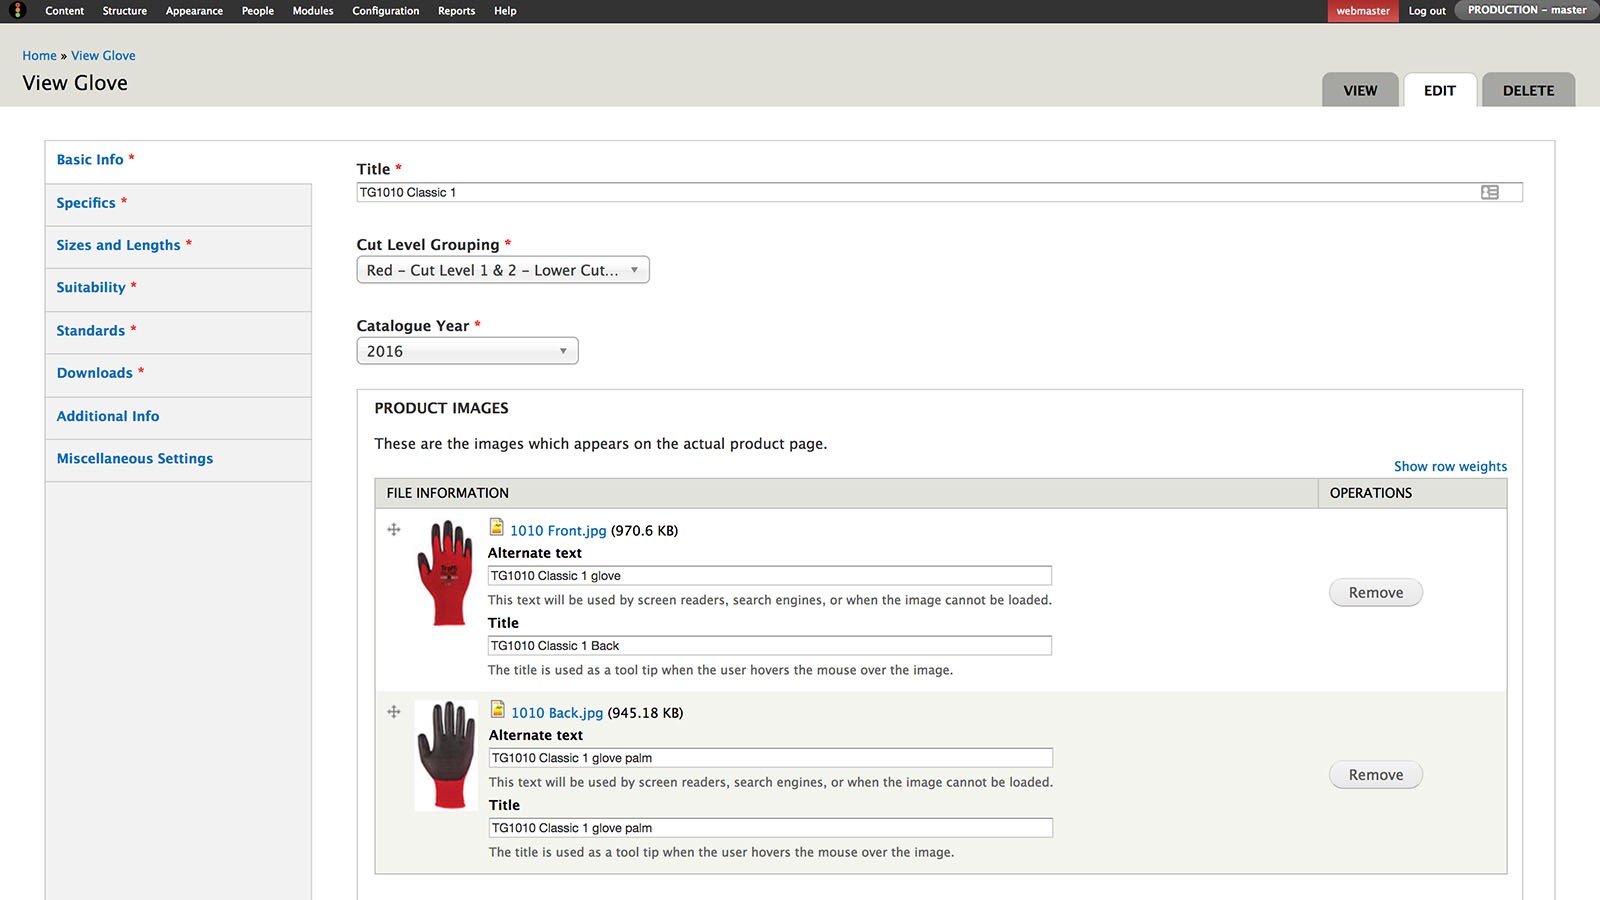
Task: Remove the 1010 Front.jpg image
Action: click(x=1376, y=593)
